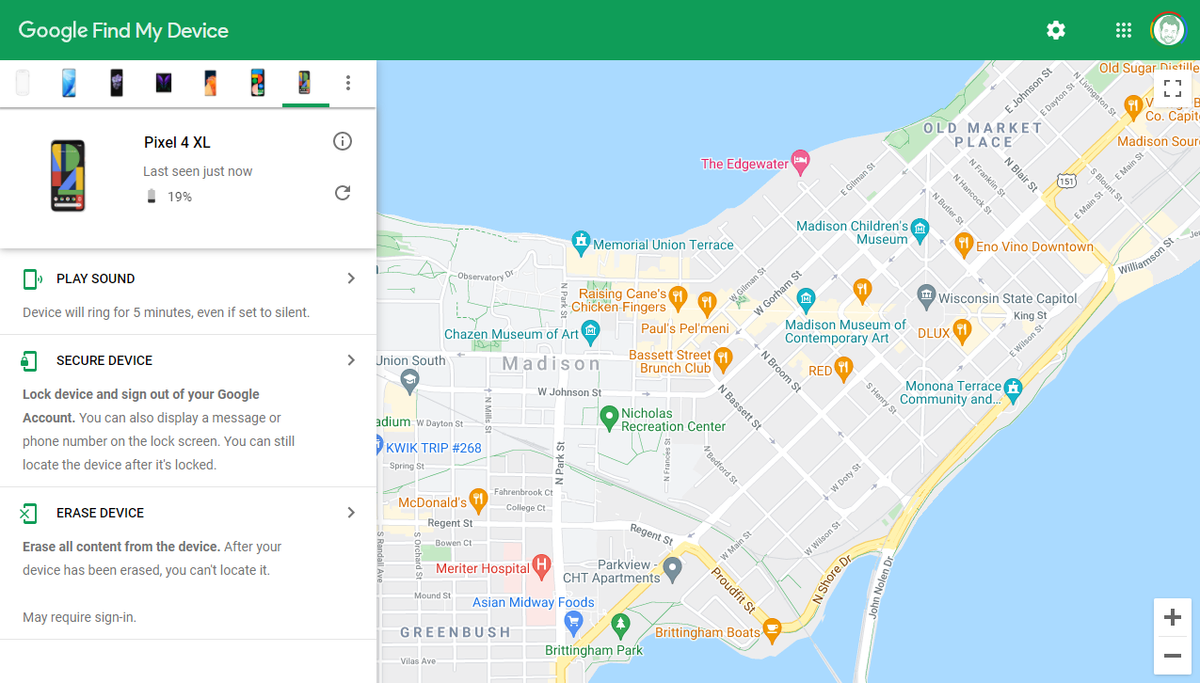
Task: Select the blue phone device tab
Action: pos(68,83)
